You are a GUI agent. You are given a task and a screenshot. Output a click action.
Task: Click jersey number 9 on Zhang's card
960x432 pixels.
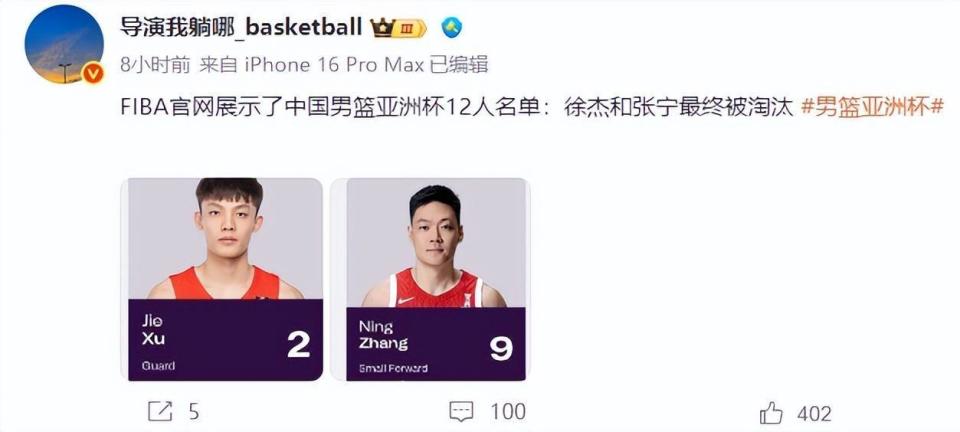coord(501,349)
